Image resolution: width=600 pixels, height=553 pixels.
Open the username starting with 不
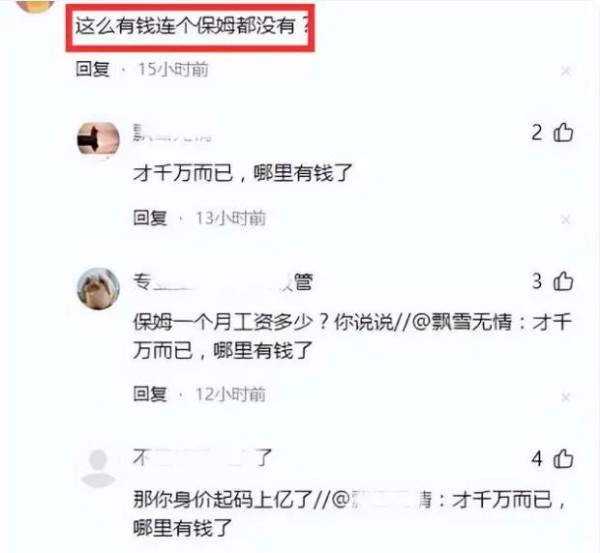point(202,457)
